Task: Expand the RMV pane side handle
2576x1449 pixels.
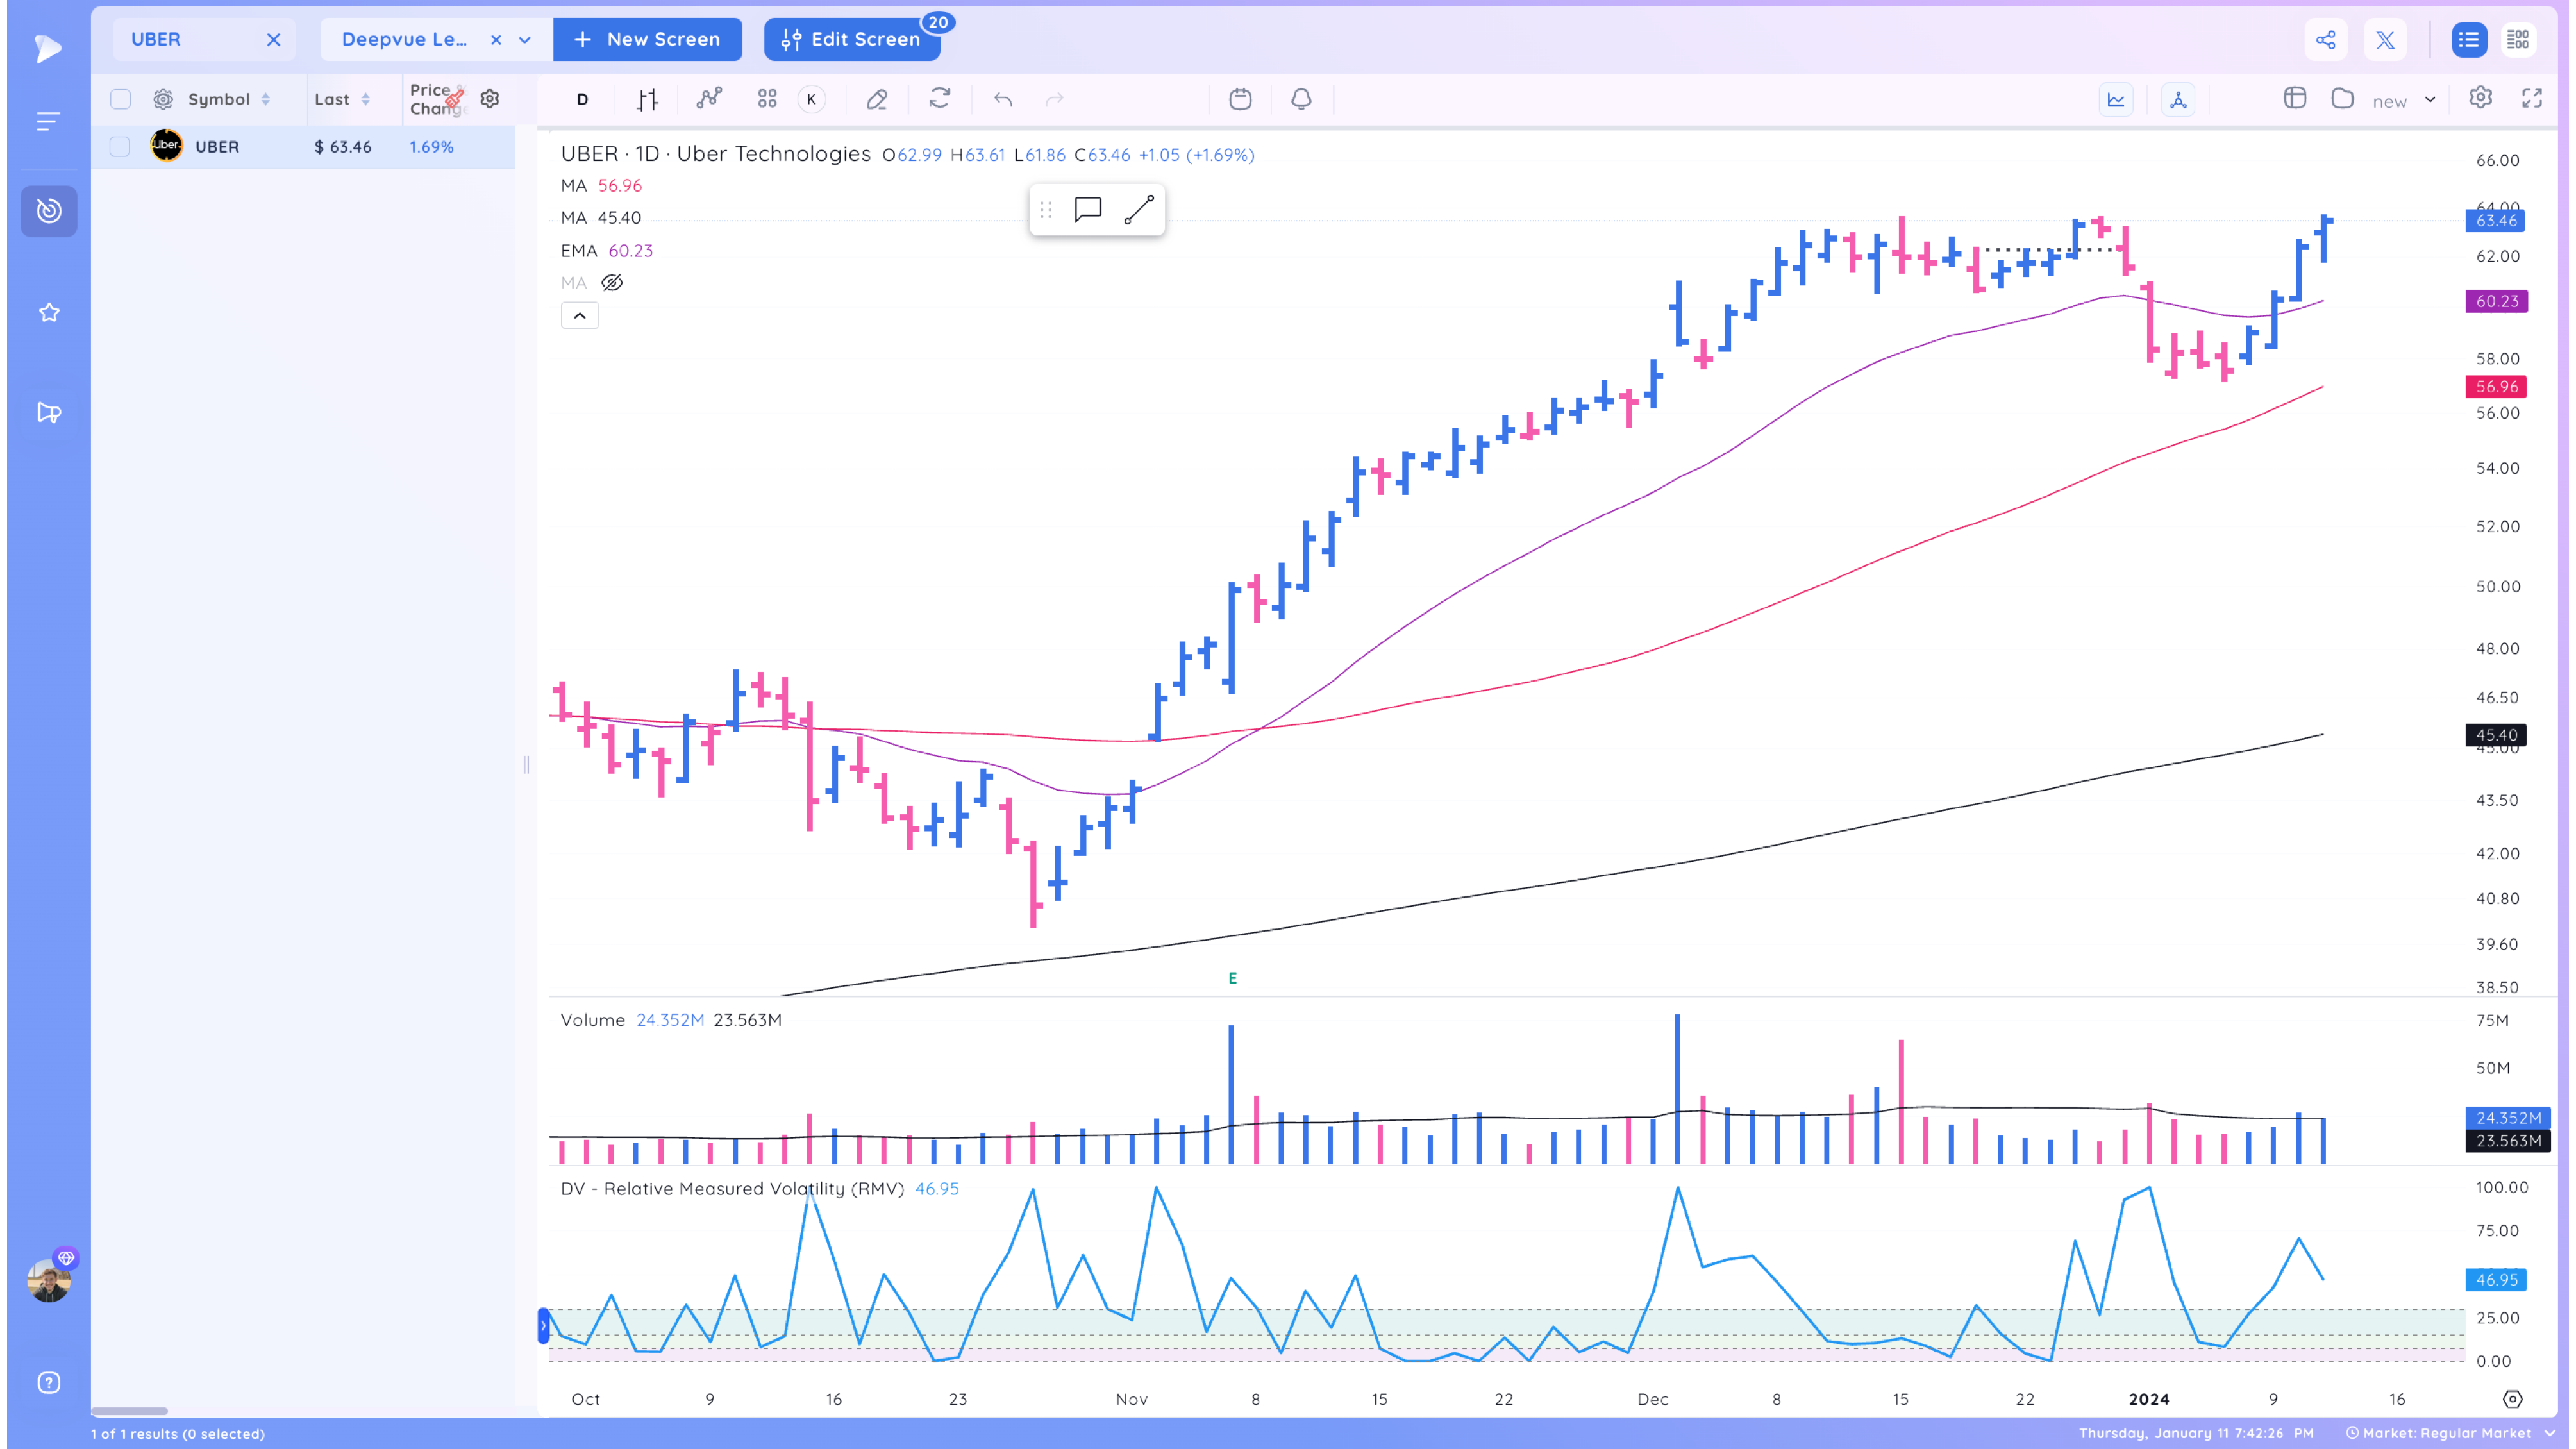Action: click(x=543, y=1326)
